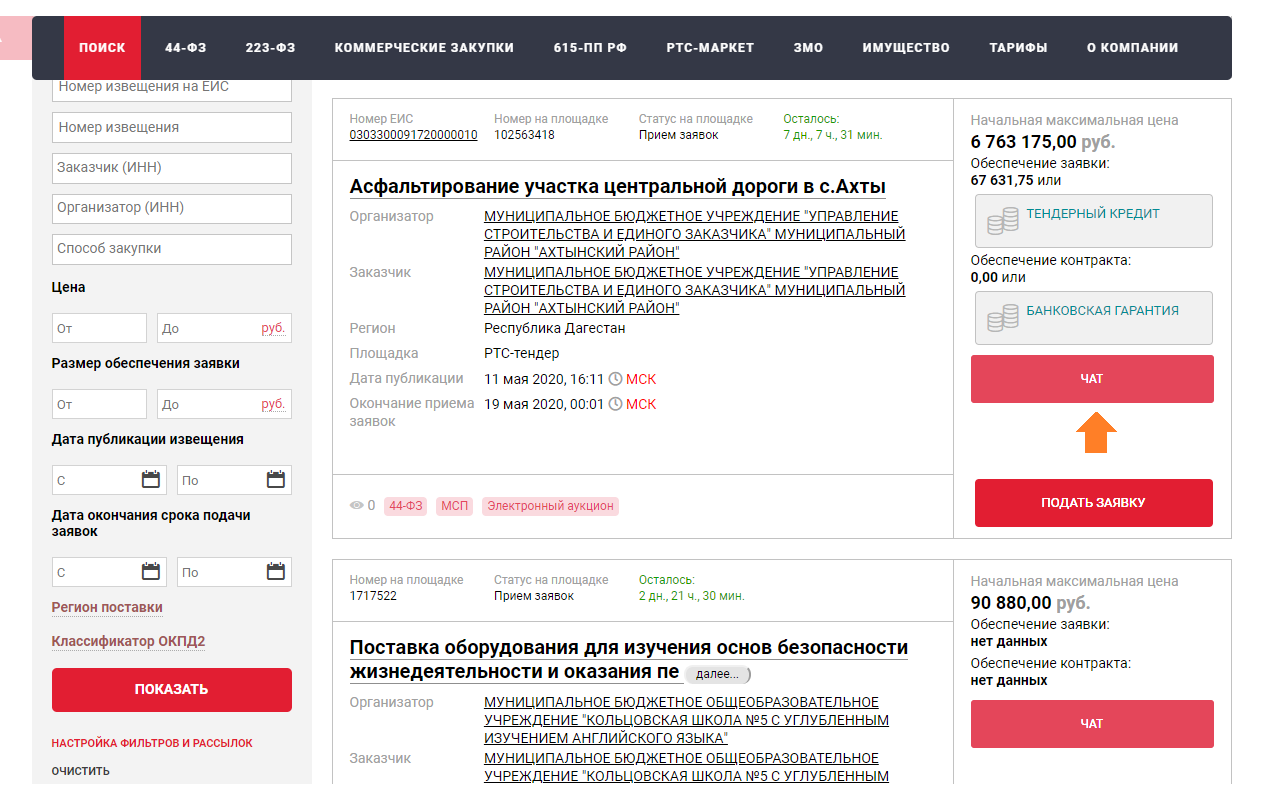Expand truncated title with 'далее...' button
The image size is (1280, 800).
click(717, 674)
